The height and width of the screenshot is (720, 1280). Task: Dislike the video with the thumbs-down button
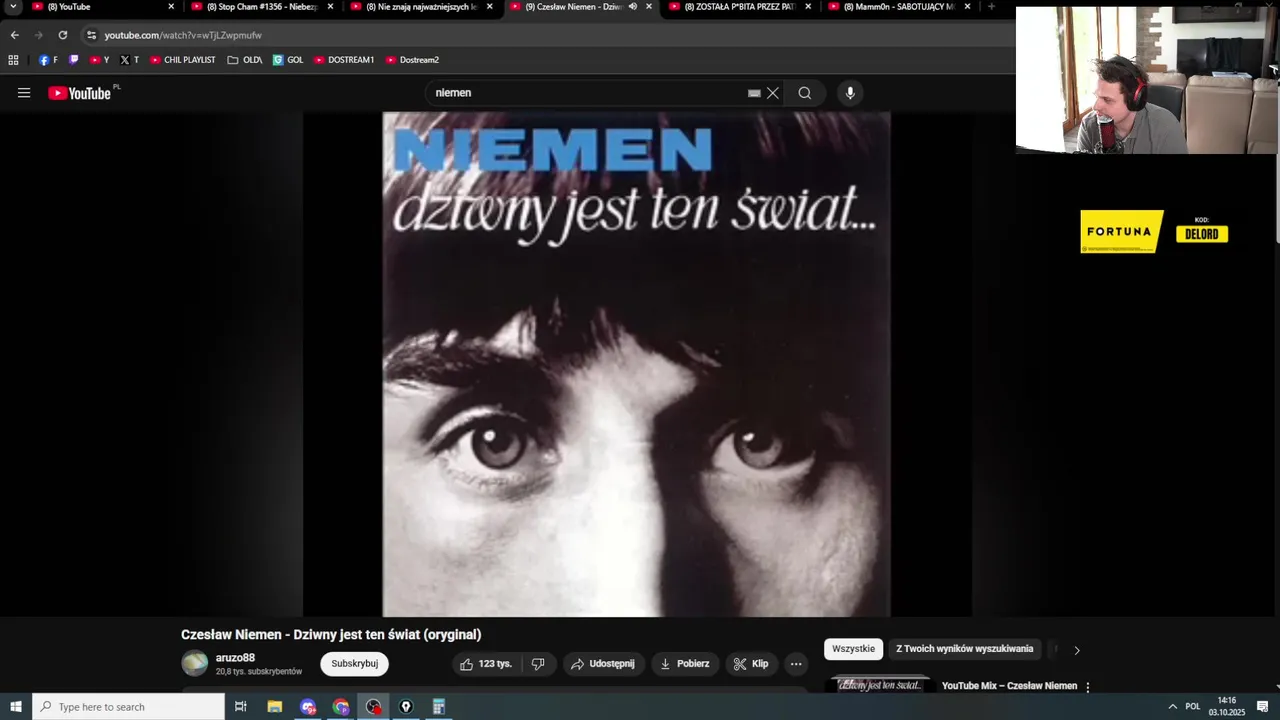coord(538,664)
